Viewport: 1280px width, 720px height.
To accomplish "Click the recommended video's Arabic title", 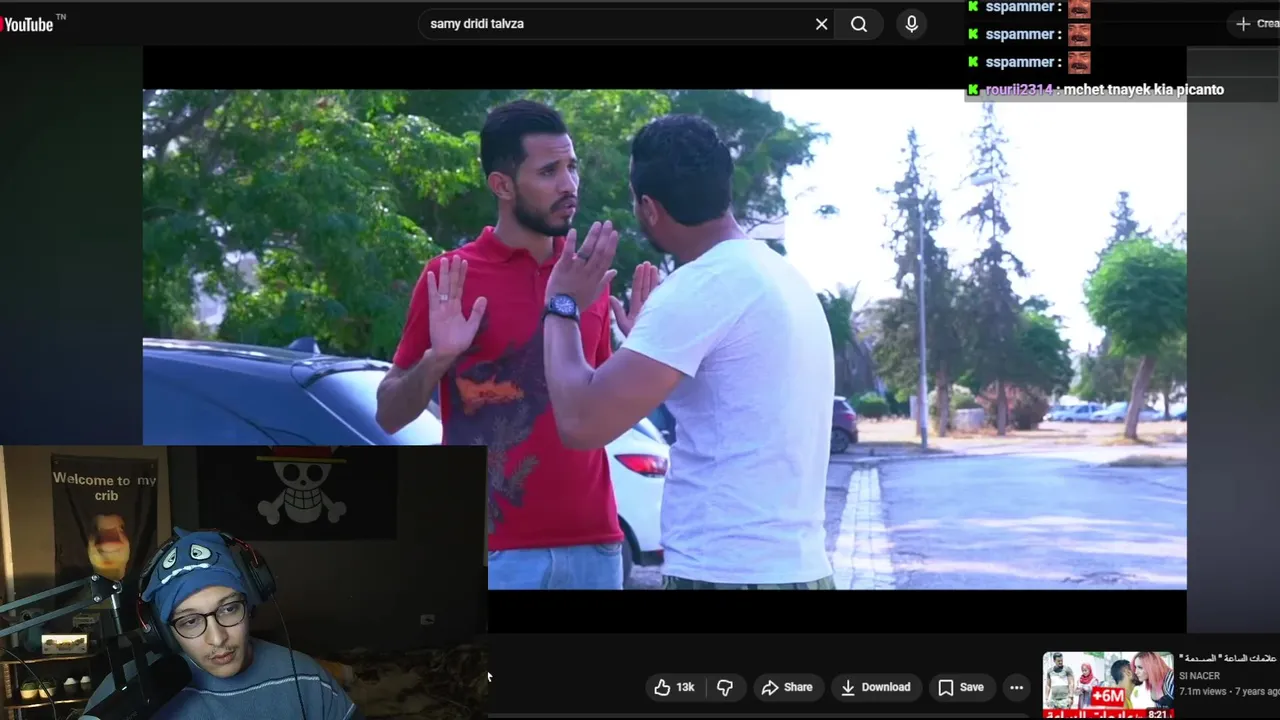I will [1228, 659].
